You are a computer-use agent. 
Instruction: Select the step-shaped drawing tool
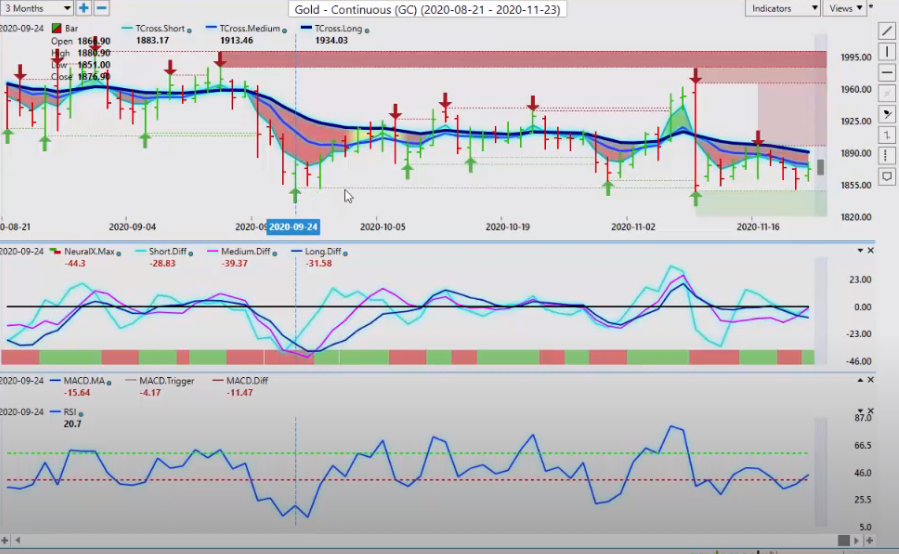[x=887, y=135]
